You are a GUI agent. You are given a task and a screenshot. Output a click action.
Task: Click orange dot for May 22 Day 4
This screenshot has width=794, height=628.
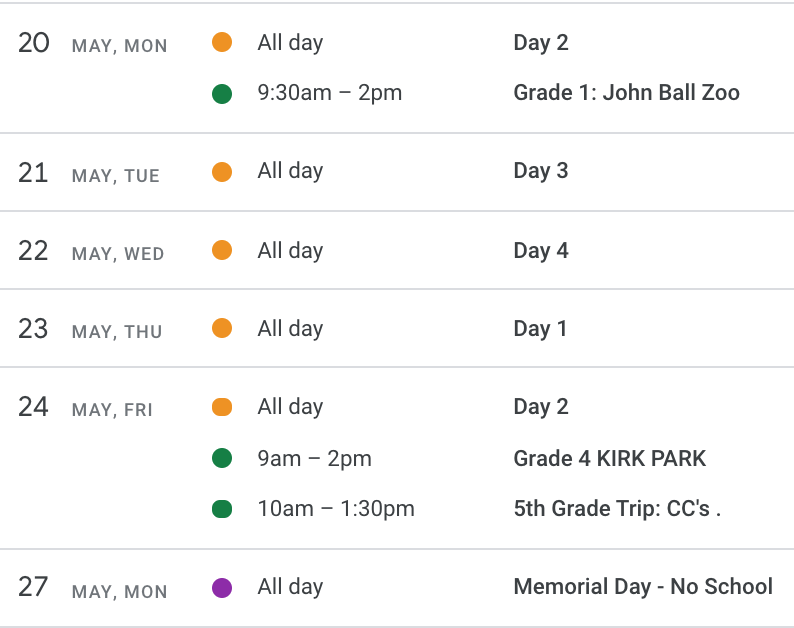(x=222, y=250)
